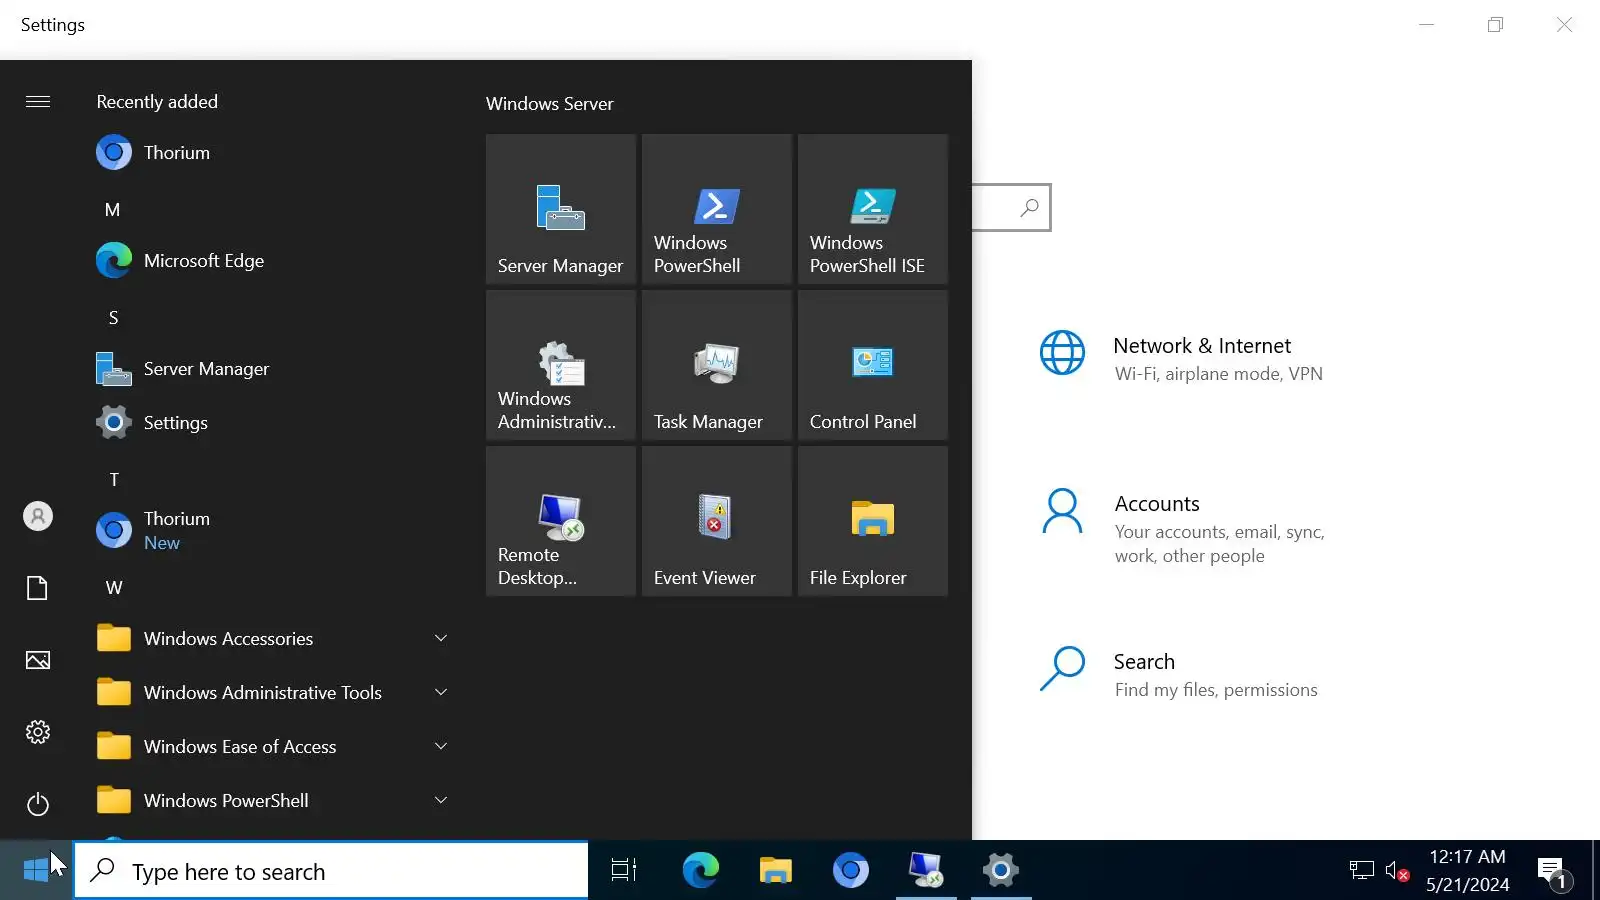Jump to the letter T header
Viewport: 1600px width, 900px height.
click(x=114, y=480)
